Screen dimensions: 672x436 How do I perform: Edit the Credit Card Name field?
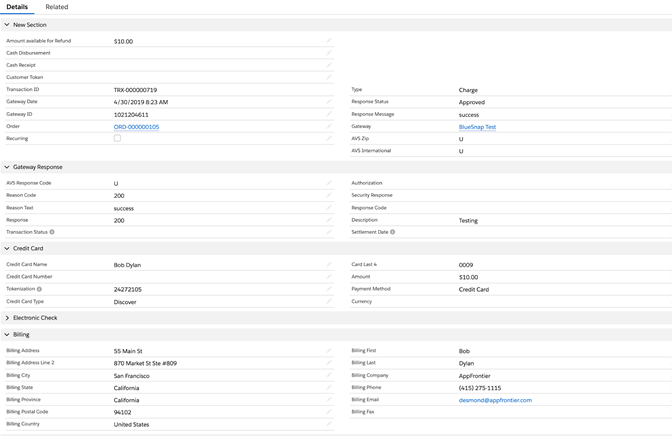tap(329, 265)
